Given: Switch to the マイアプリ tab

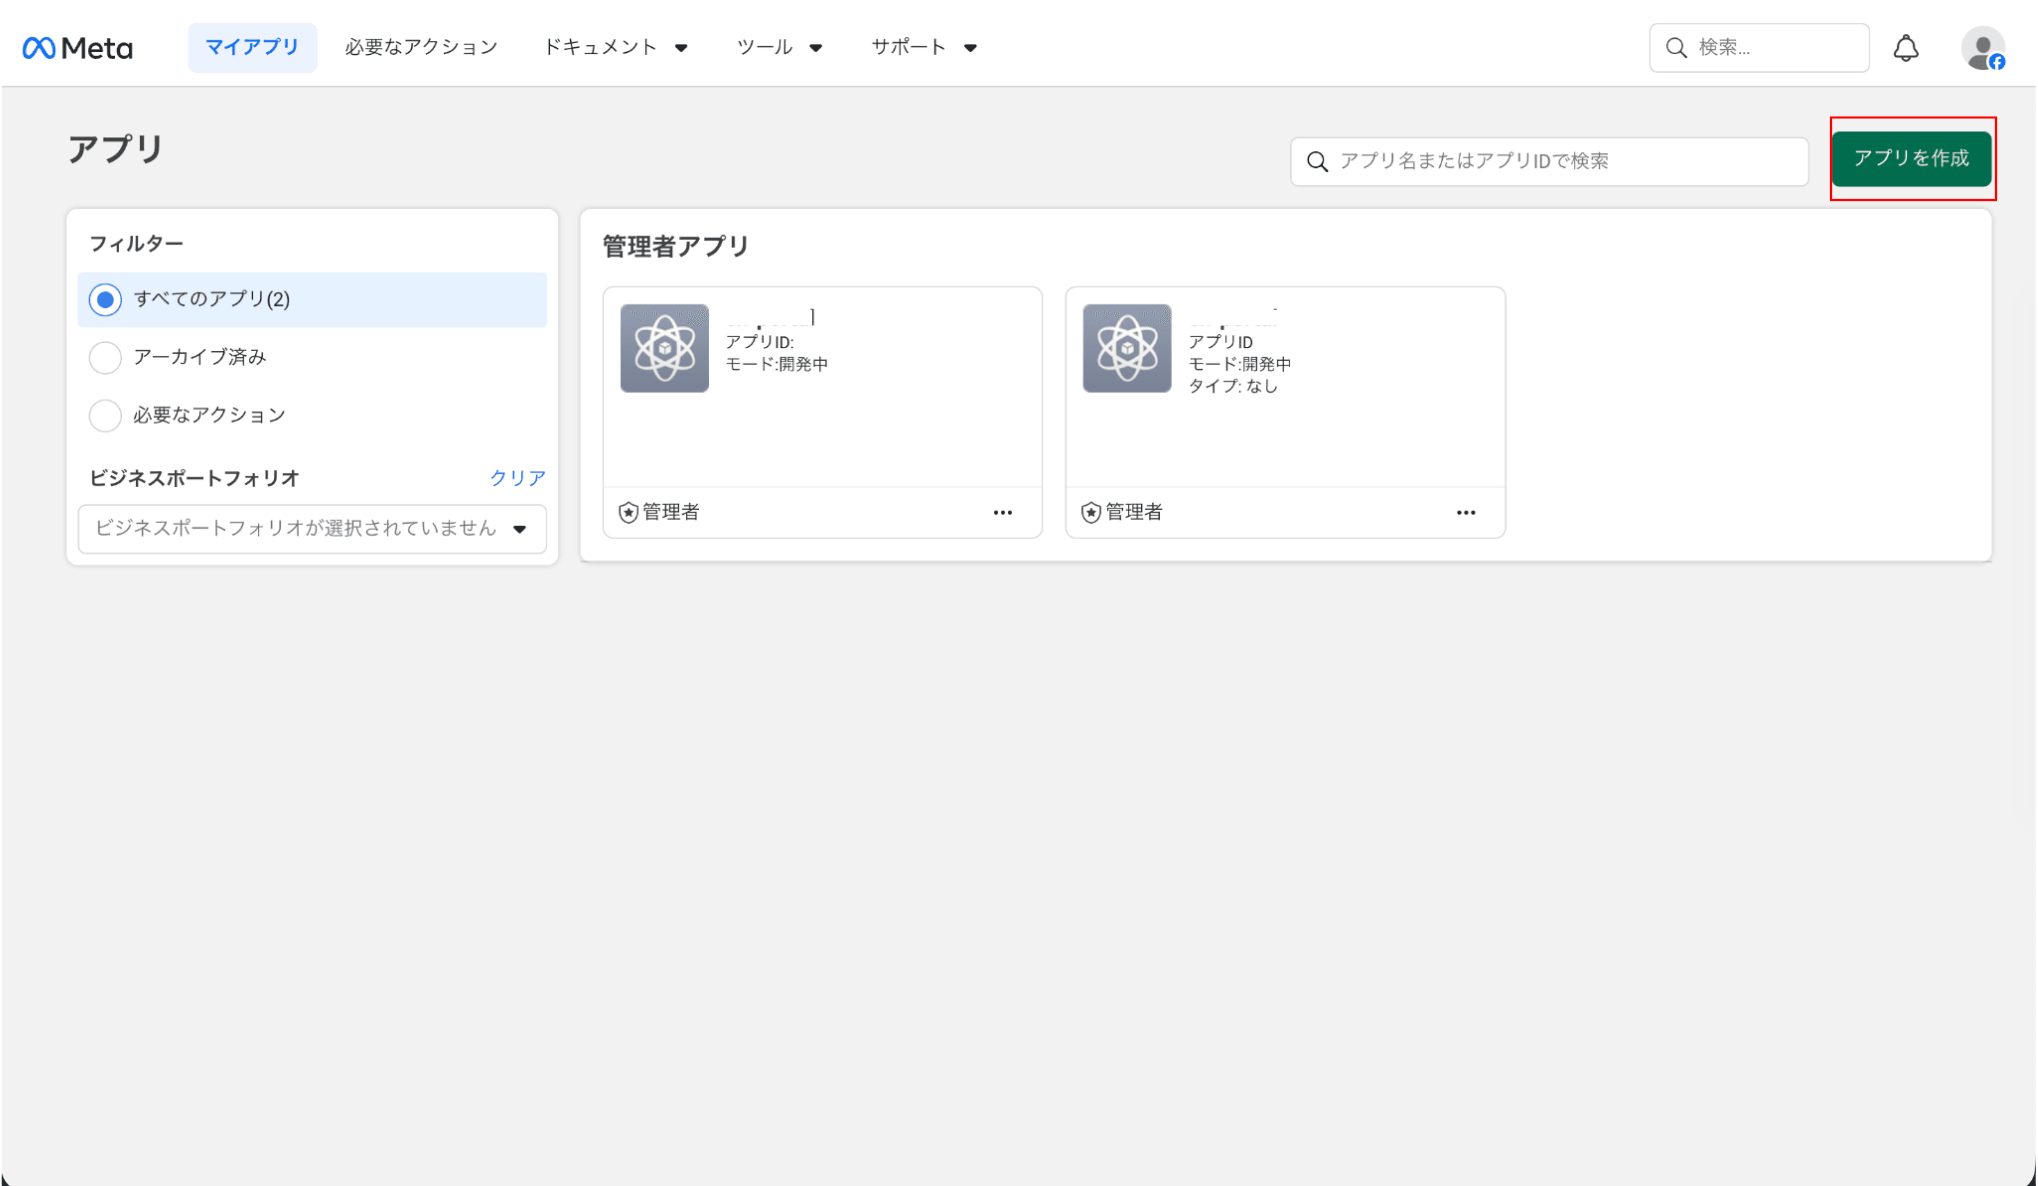Looking at the screenshot, I should pos(252,48).
